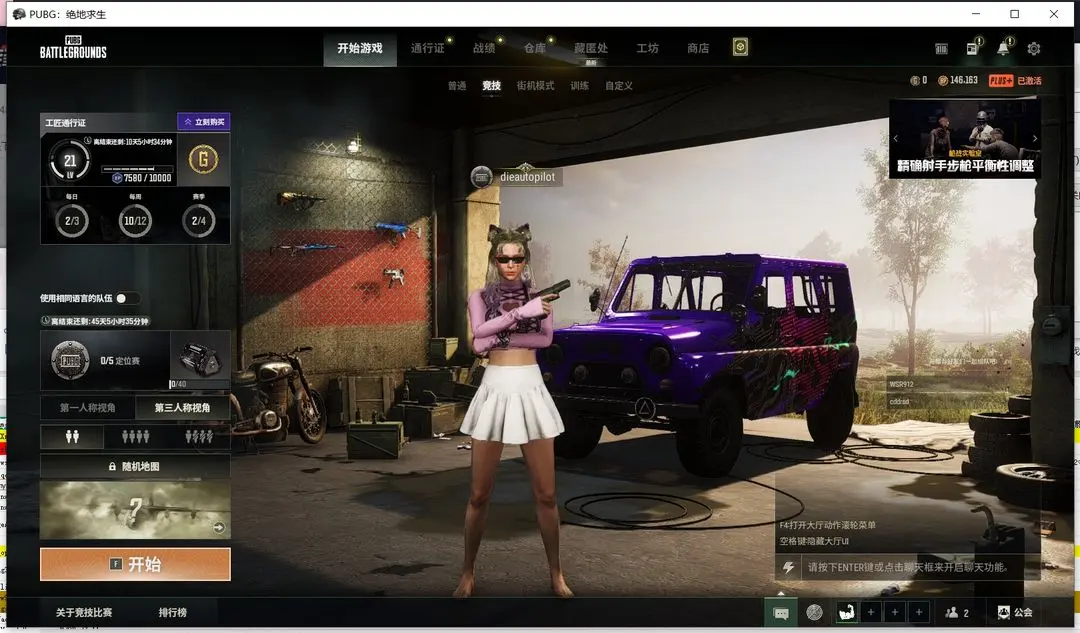Expand the chat panel with the small up arrow

tap(780, 593)
